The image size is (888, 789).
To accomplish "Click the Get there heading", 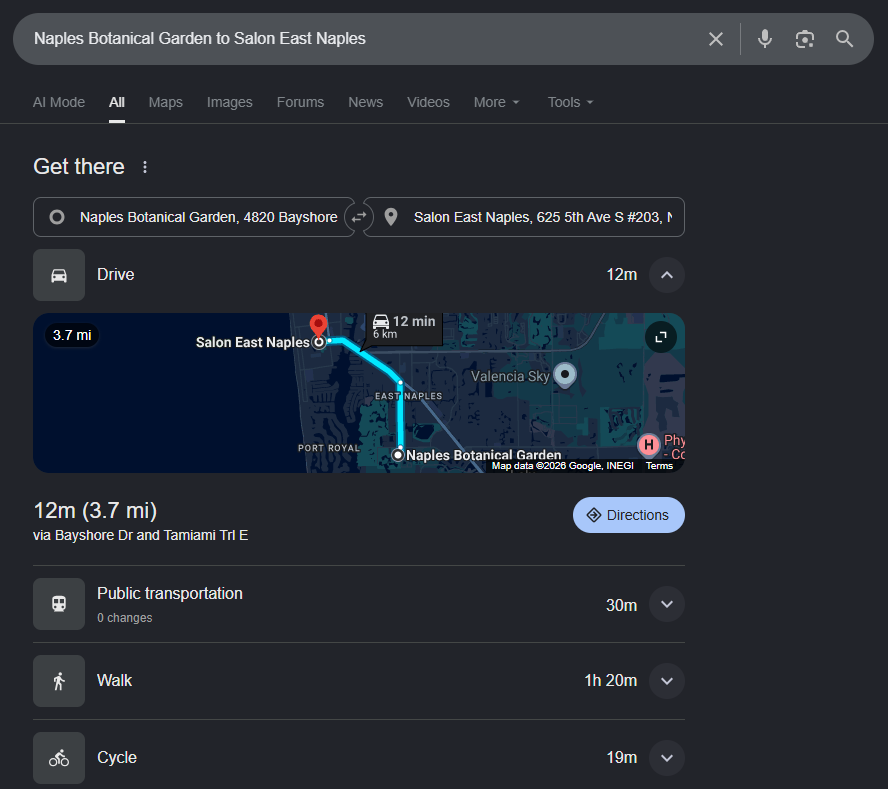I will click(79, 167).
